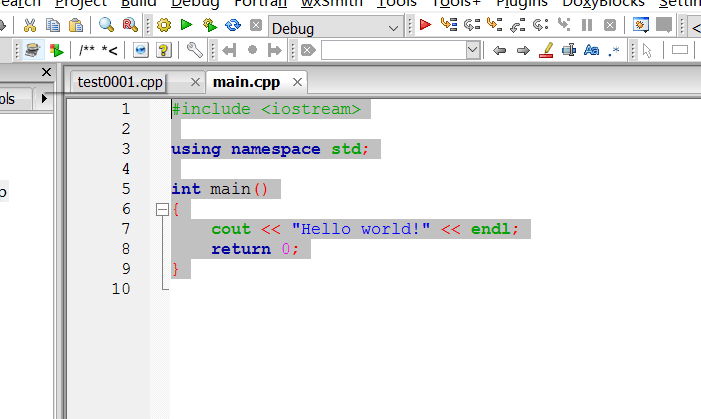Toggle highlight matches pencil icon
Image resolution: width=701 pixels, height=419 pixels.
click(546, 50)
